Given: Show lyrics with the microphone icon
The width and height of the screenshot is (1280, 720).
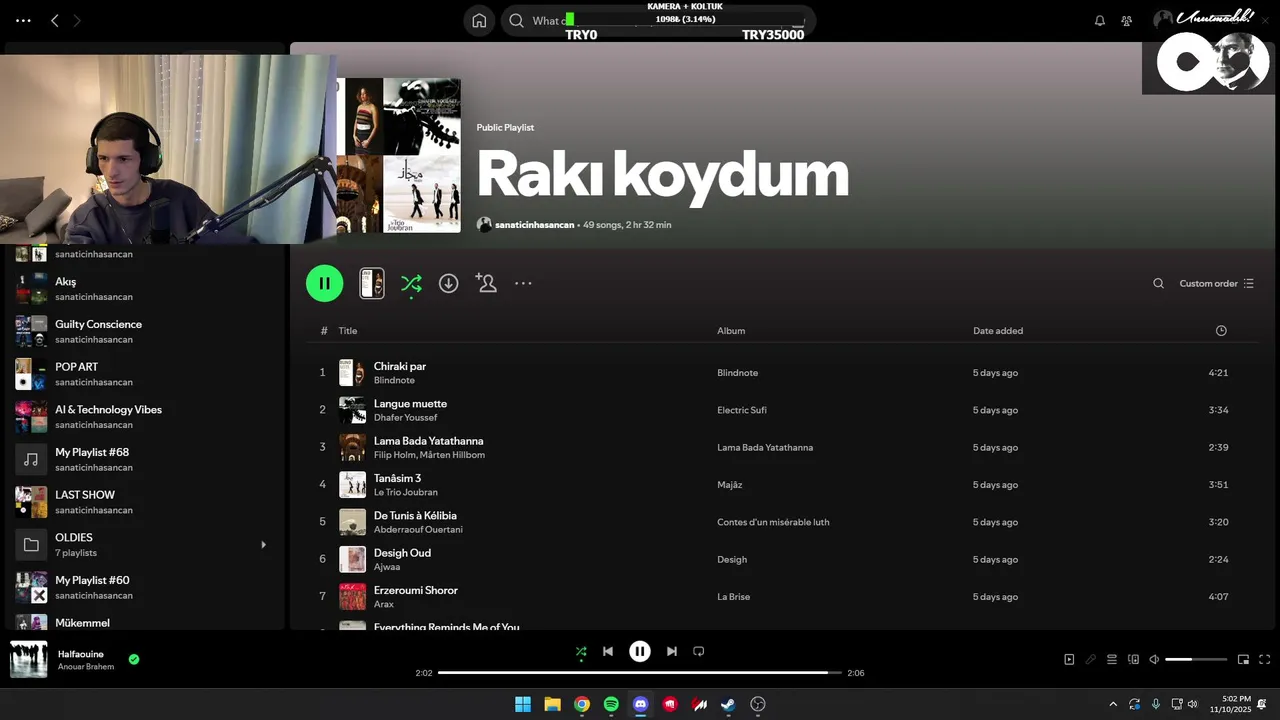Looking at the screenshot, I should pos(1091,659).
